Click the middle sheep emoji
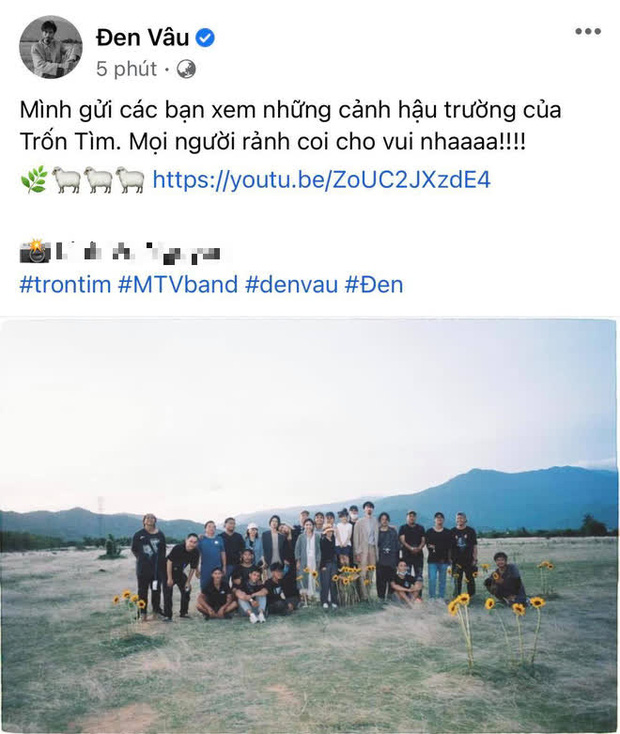The image size is (620, 734). [x=98, y=179]
